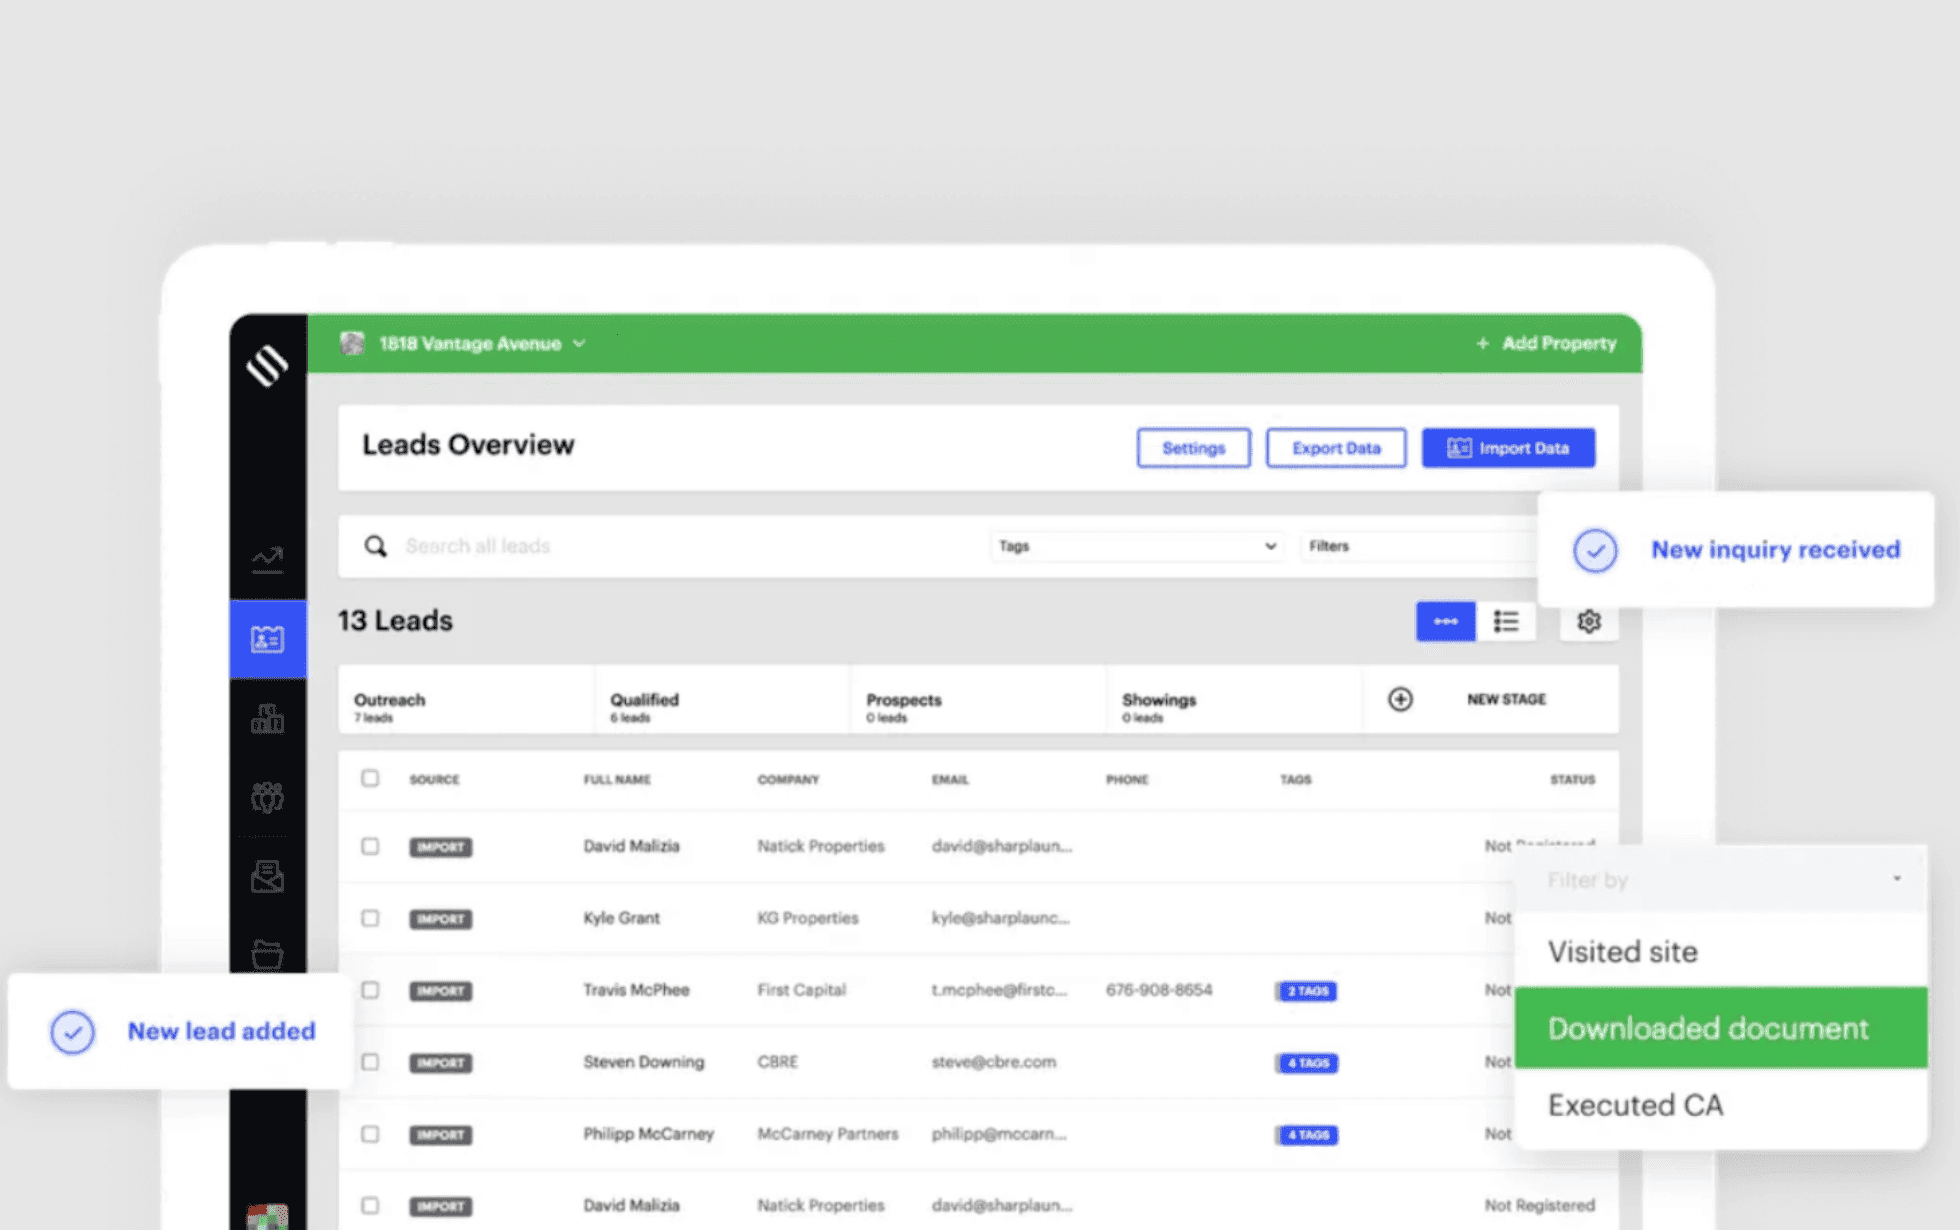Click IMPORT badge for Kyle Grant
Viewport: 1960px width, 1230px height.
coord(440,918)
